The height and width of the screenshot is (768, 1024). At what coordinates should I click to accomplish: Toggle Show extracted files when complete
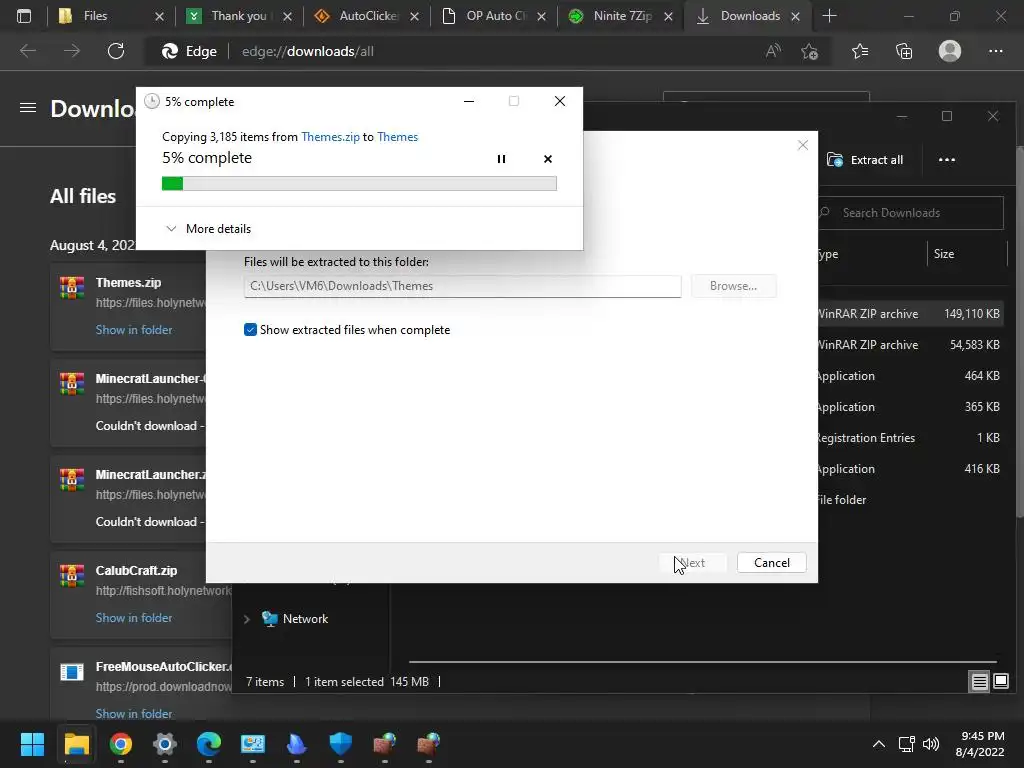coord(250,330)
